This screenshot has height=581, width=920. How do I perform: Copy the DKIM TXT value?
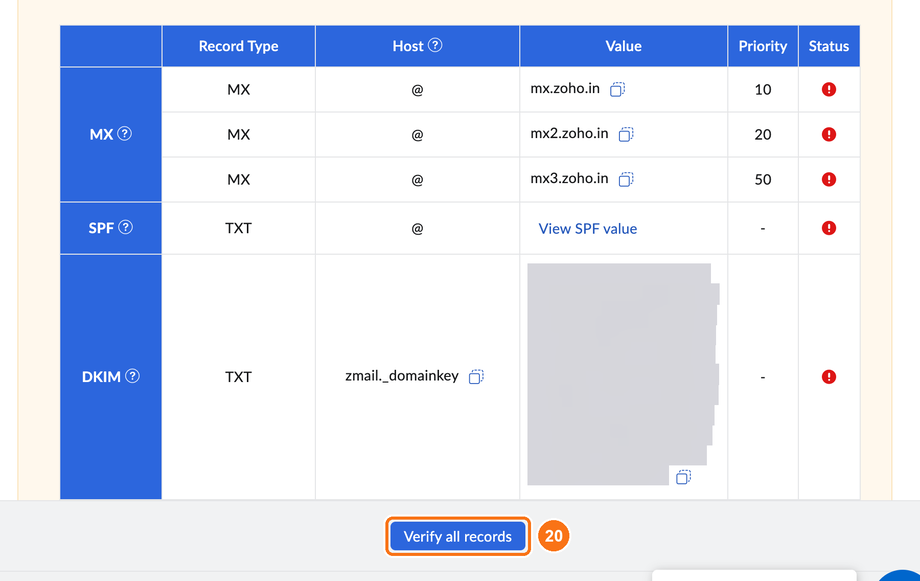[684, 477]
